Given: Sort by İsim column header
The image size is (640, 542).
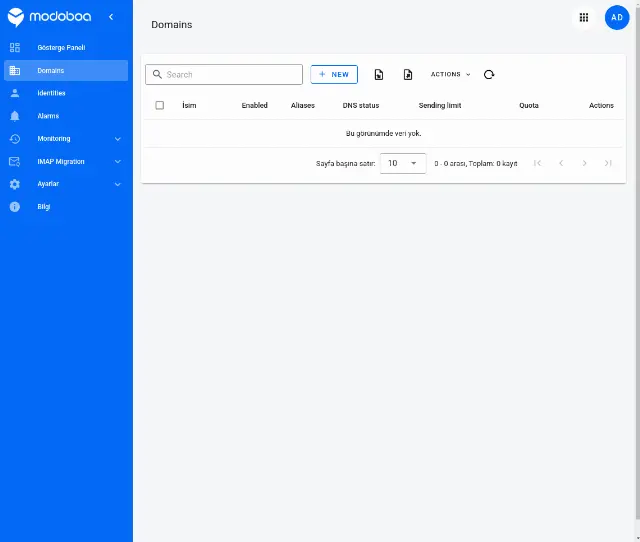Looking at the screenshot, I should [189, 105].
